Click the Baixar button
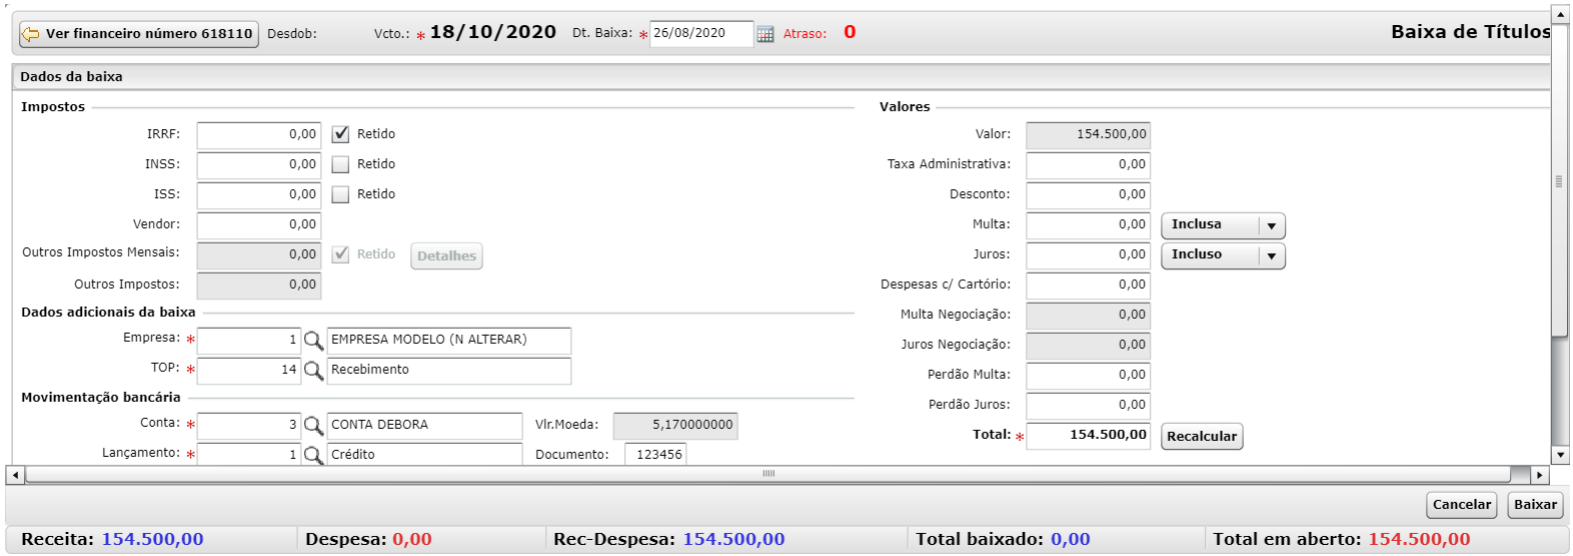This screenshot has height=556, width=1573. 1535,505
